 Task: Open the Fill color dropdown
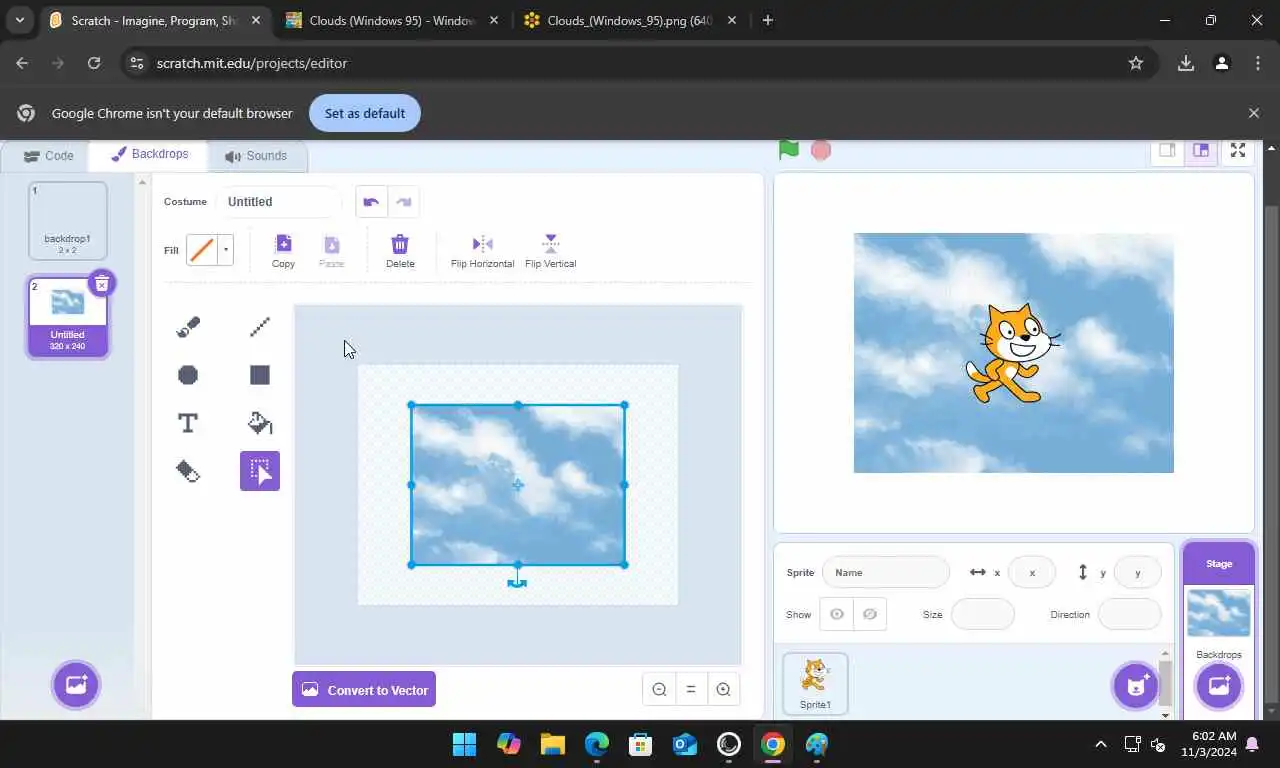[210, 250]
